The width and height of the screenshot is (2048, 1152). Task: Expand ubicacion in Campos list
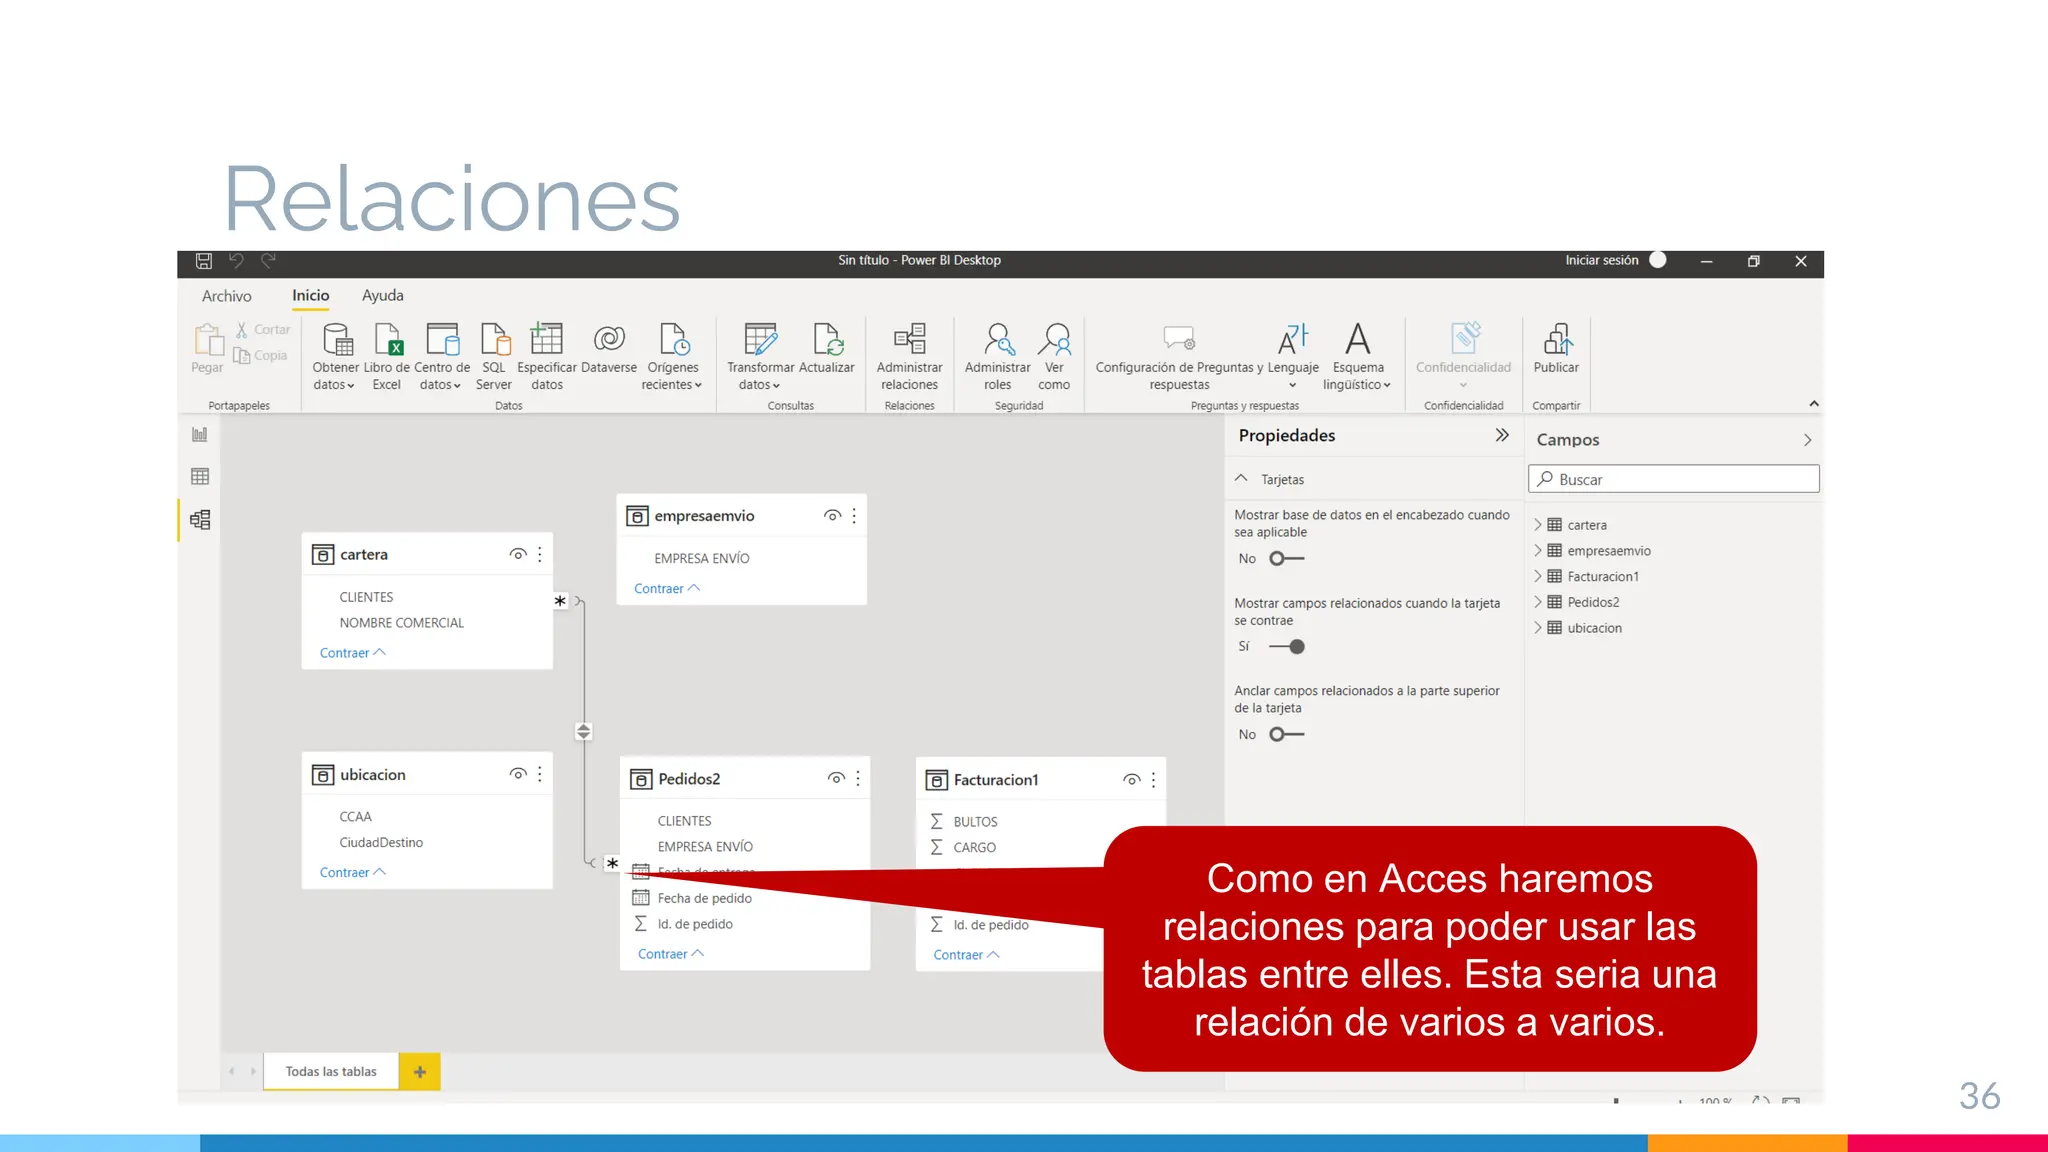pos(1538,629)
